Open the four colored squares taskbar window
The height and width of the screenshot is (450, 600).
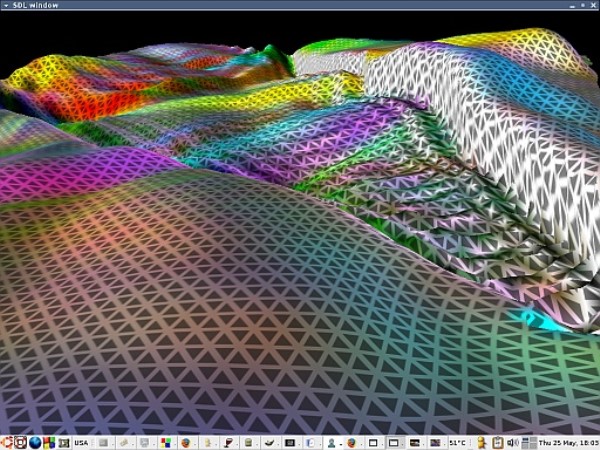point(165,442)
